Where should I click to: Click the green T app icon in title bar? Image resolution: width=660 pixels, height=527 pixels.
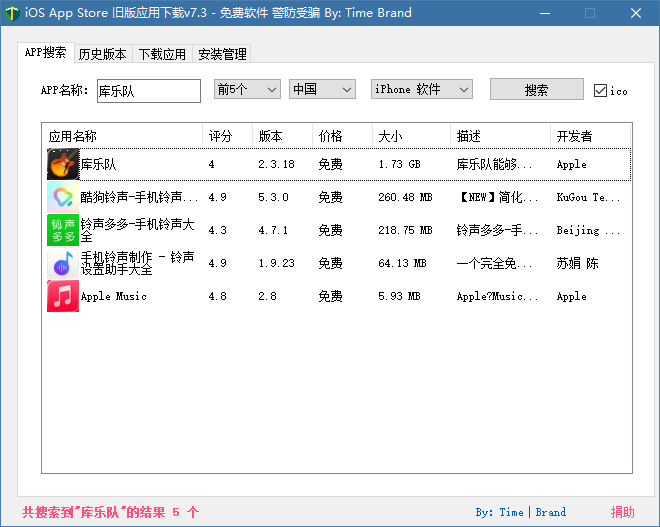[x=12, y=13]
